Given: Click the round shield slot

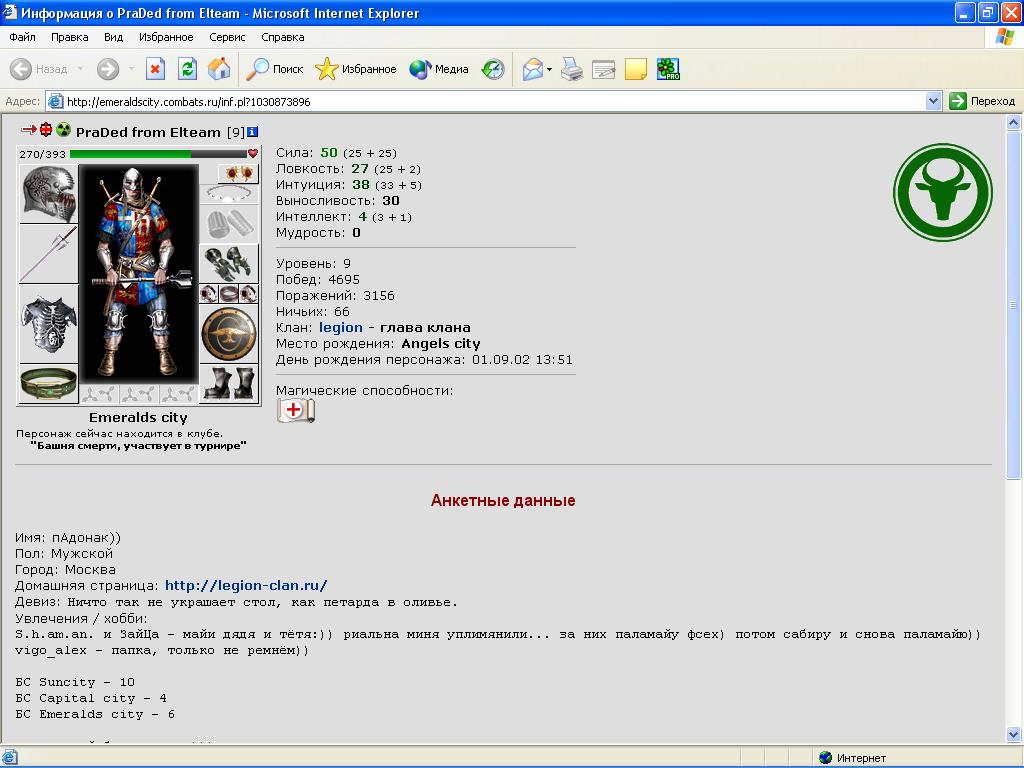Looking at the screenshot, I should point(229,334).
